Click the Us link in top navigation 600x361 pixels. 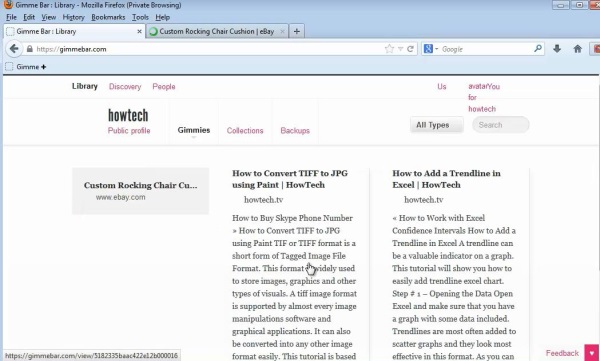pos(442,87)
